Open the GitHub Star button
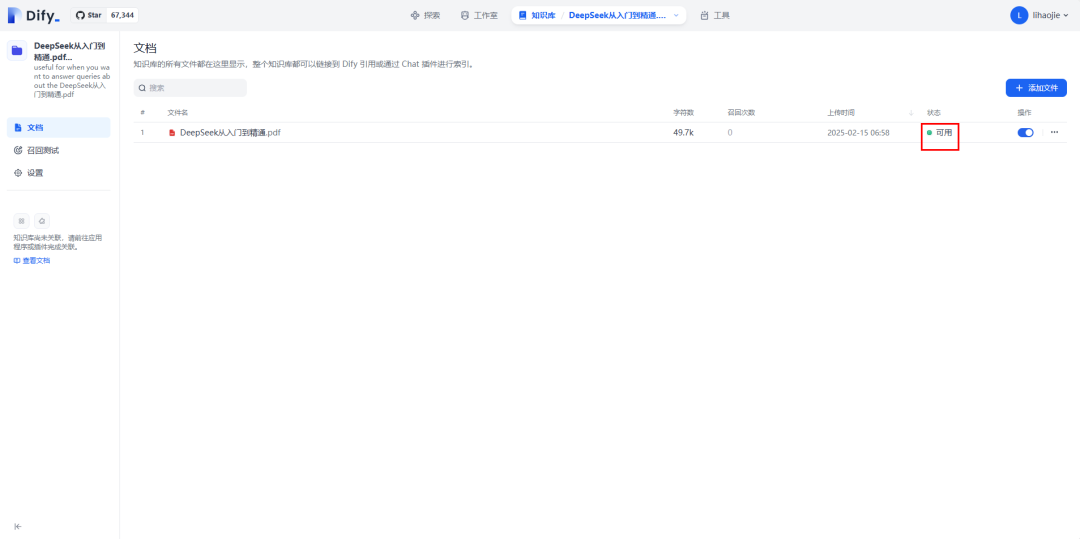The height and width of the screenshot is (539, 1080). 88,15
